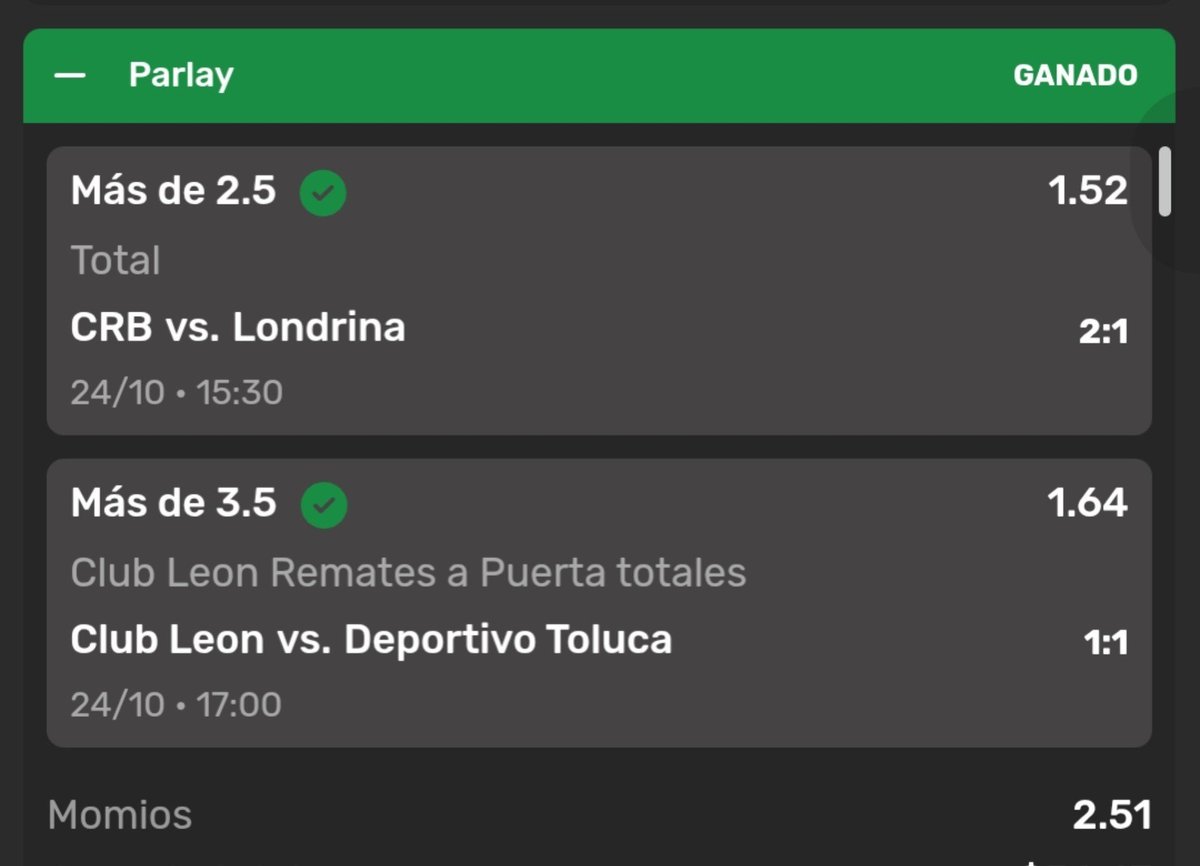Click the Parlay header title
The width and height of the screenshot is (1200, 866).
tap(181, 76)
